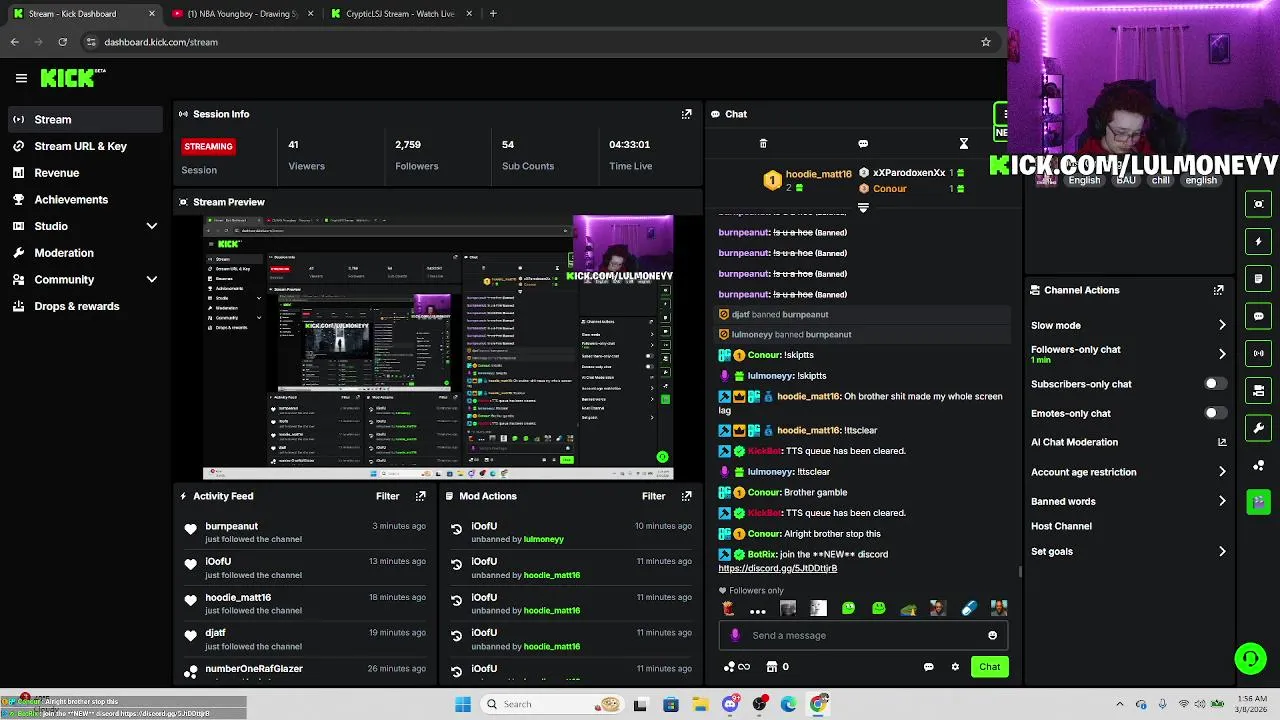
Task: Focus the Send a message field
Action: [x=862, y=635]
